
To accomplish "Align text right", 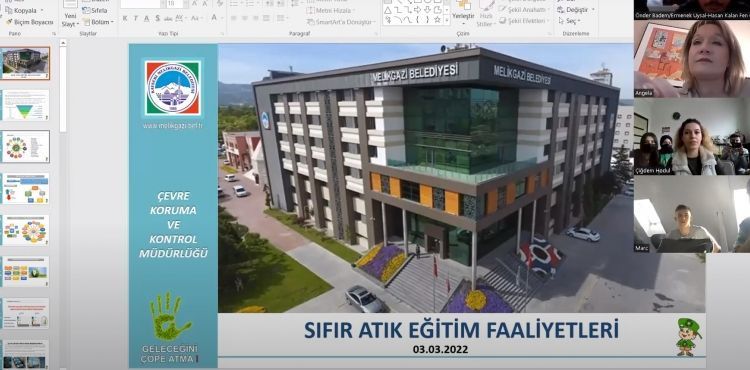I will tap(255, 18).
